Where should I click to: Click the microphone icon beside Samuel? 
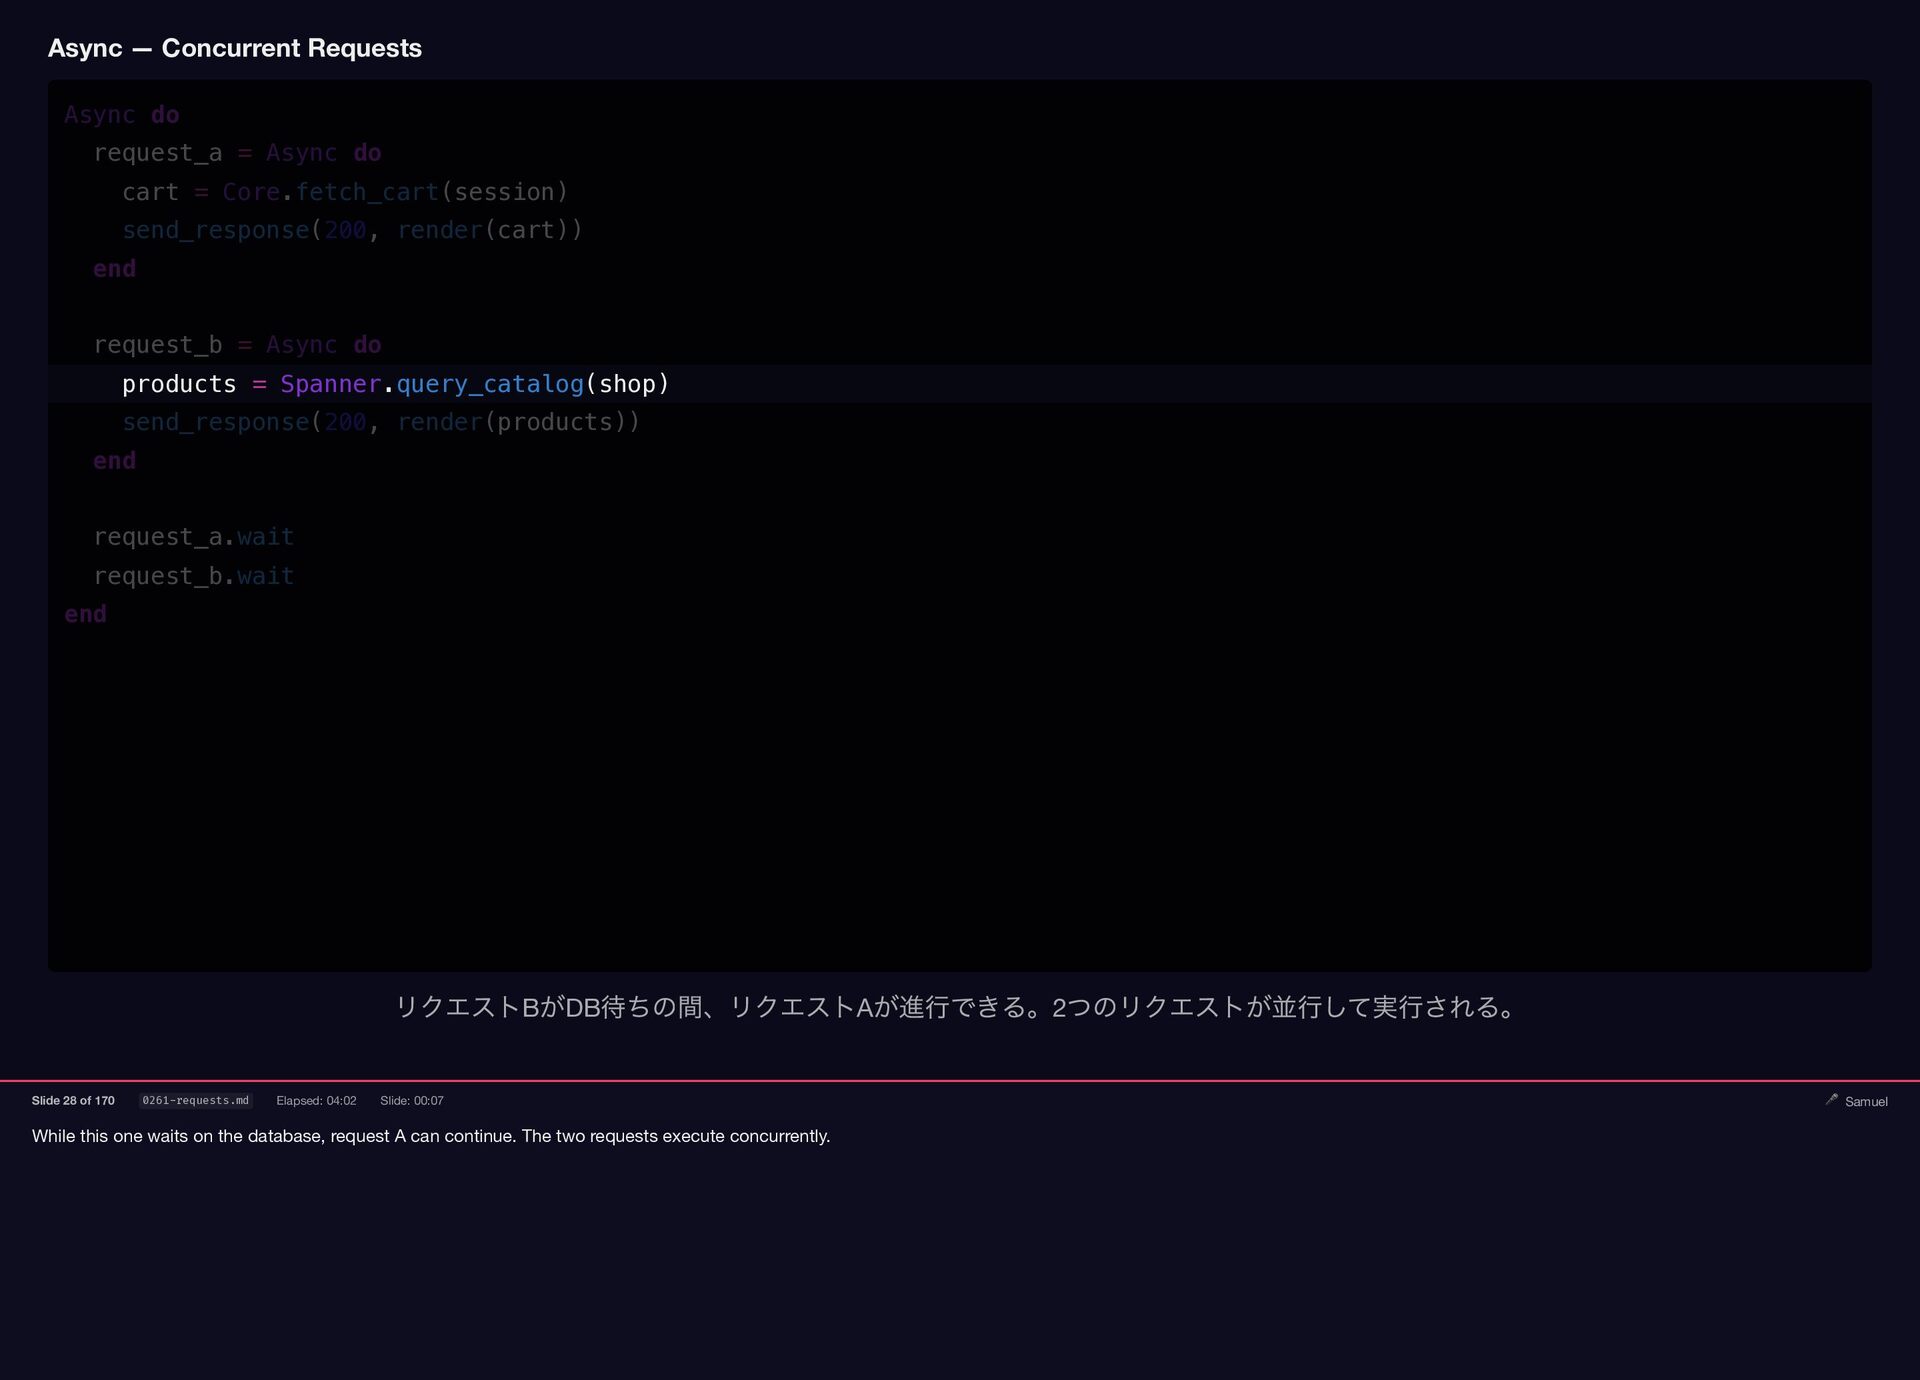coord(1831,1100)
